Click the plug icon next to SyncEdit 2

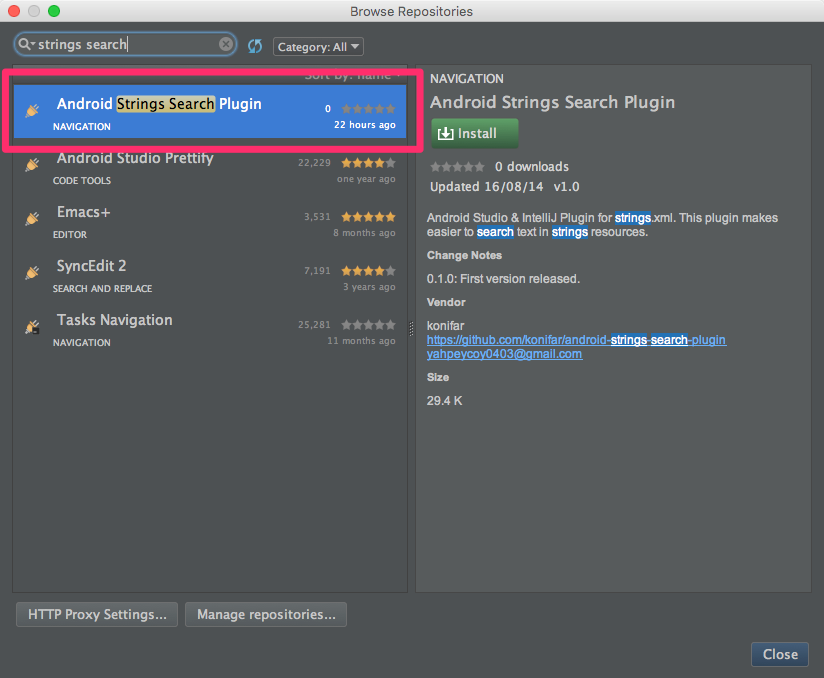click(x=33, y=272)
